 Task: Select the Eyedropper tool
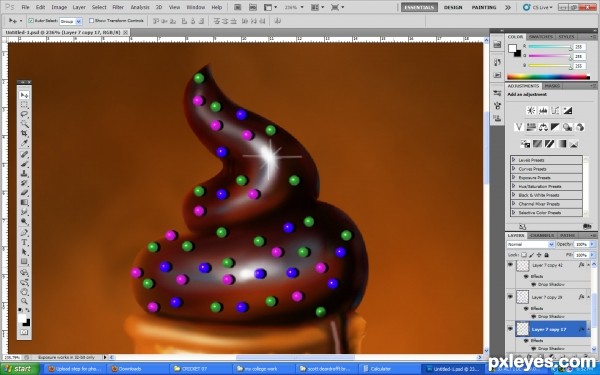24,143
